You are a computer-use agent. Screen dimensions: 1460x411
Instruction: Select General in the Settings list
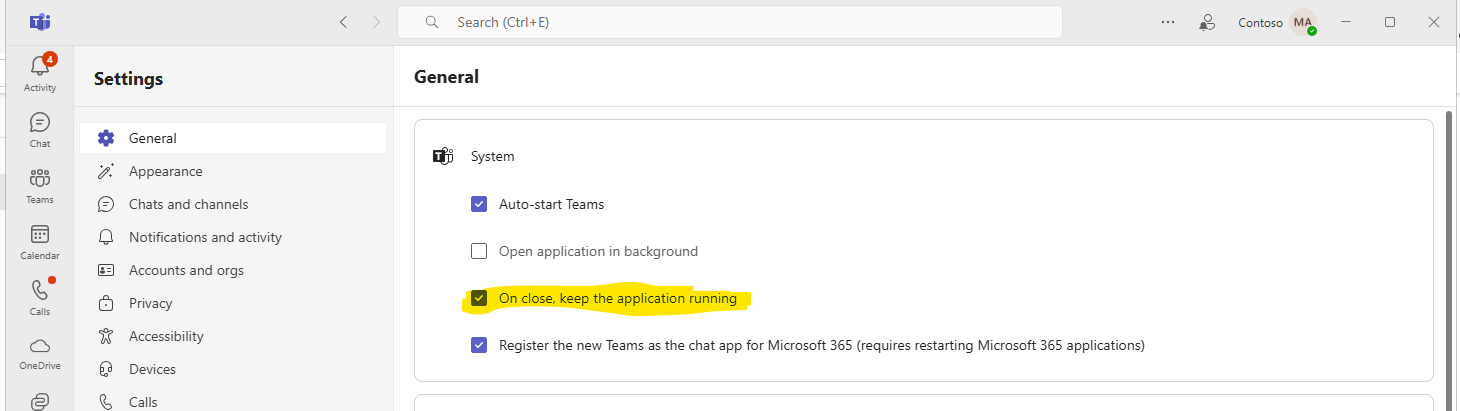coord(233,138)
